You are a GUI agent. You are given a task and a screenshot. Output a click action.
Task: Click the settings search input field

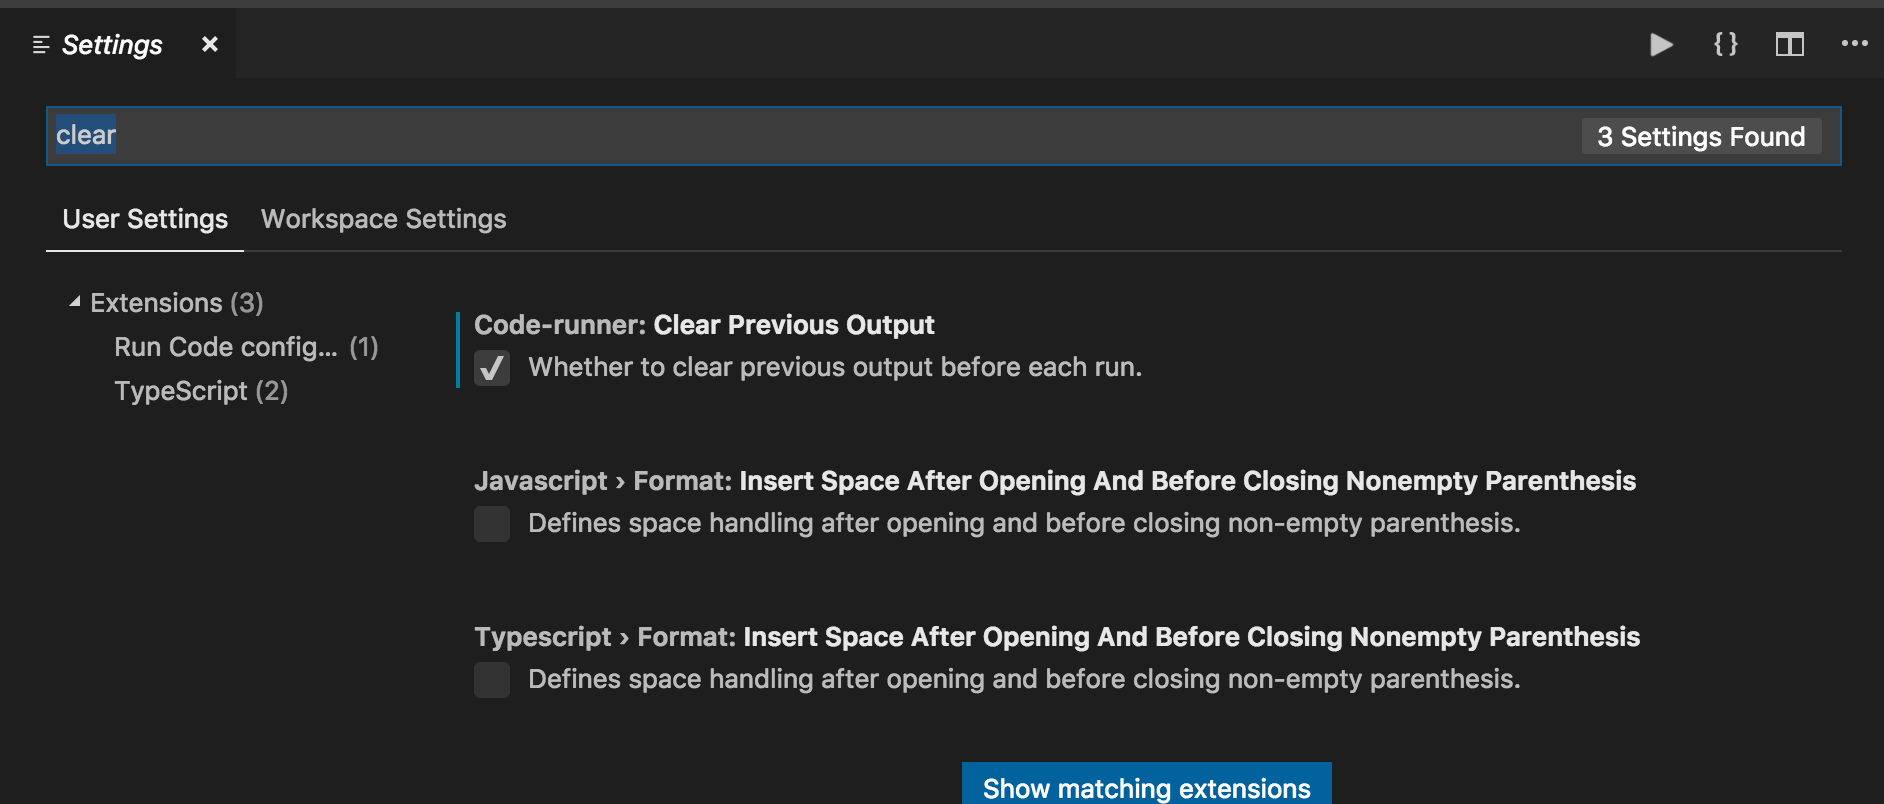800,136
